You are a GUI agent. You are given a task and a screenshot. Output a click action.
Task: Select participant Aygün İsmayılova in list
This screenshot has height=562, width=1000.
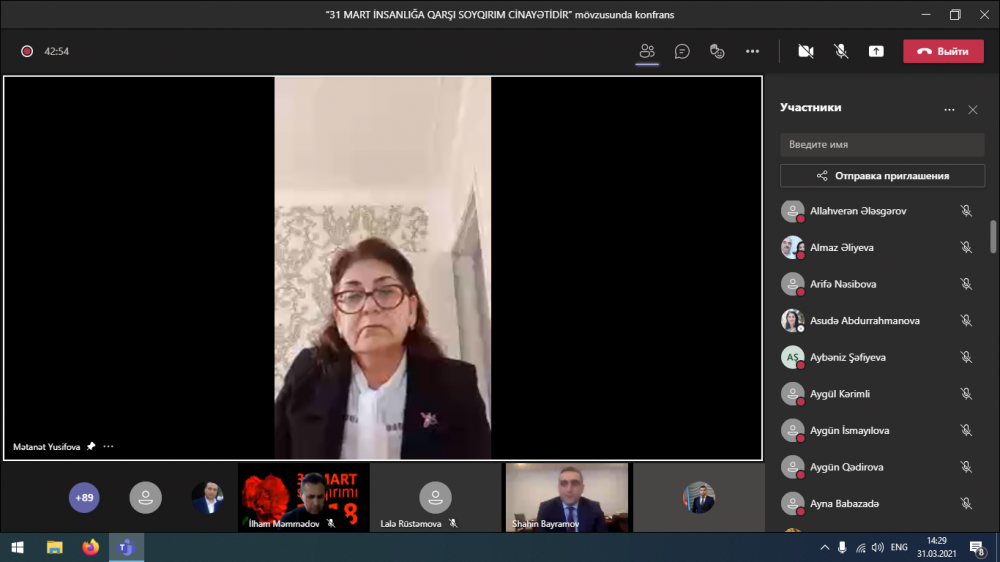(x=849, y=431)
